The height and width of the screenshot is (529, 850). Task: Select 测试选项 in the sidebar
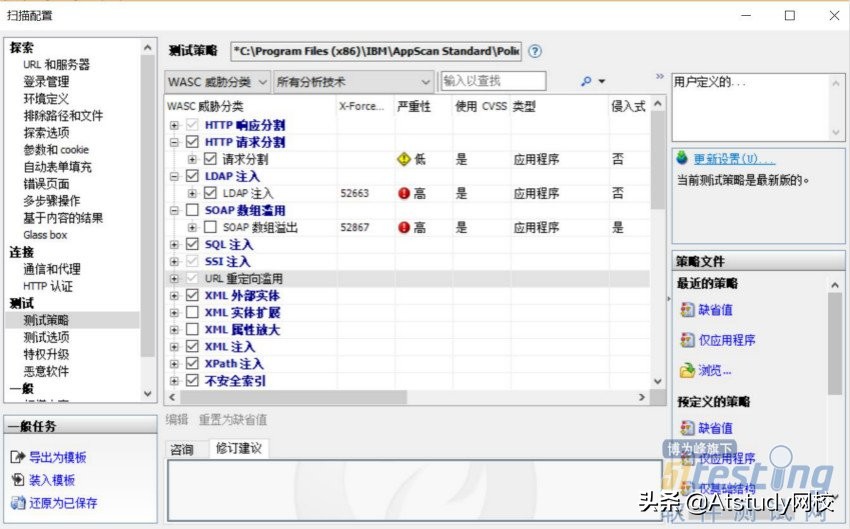(46, 337)
